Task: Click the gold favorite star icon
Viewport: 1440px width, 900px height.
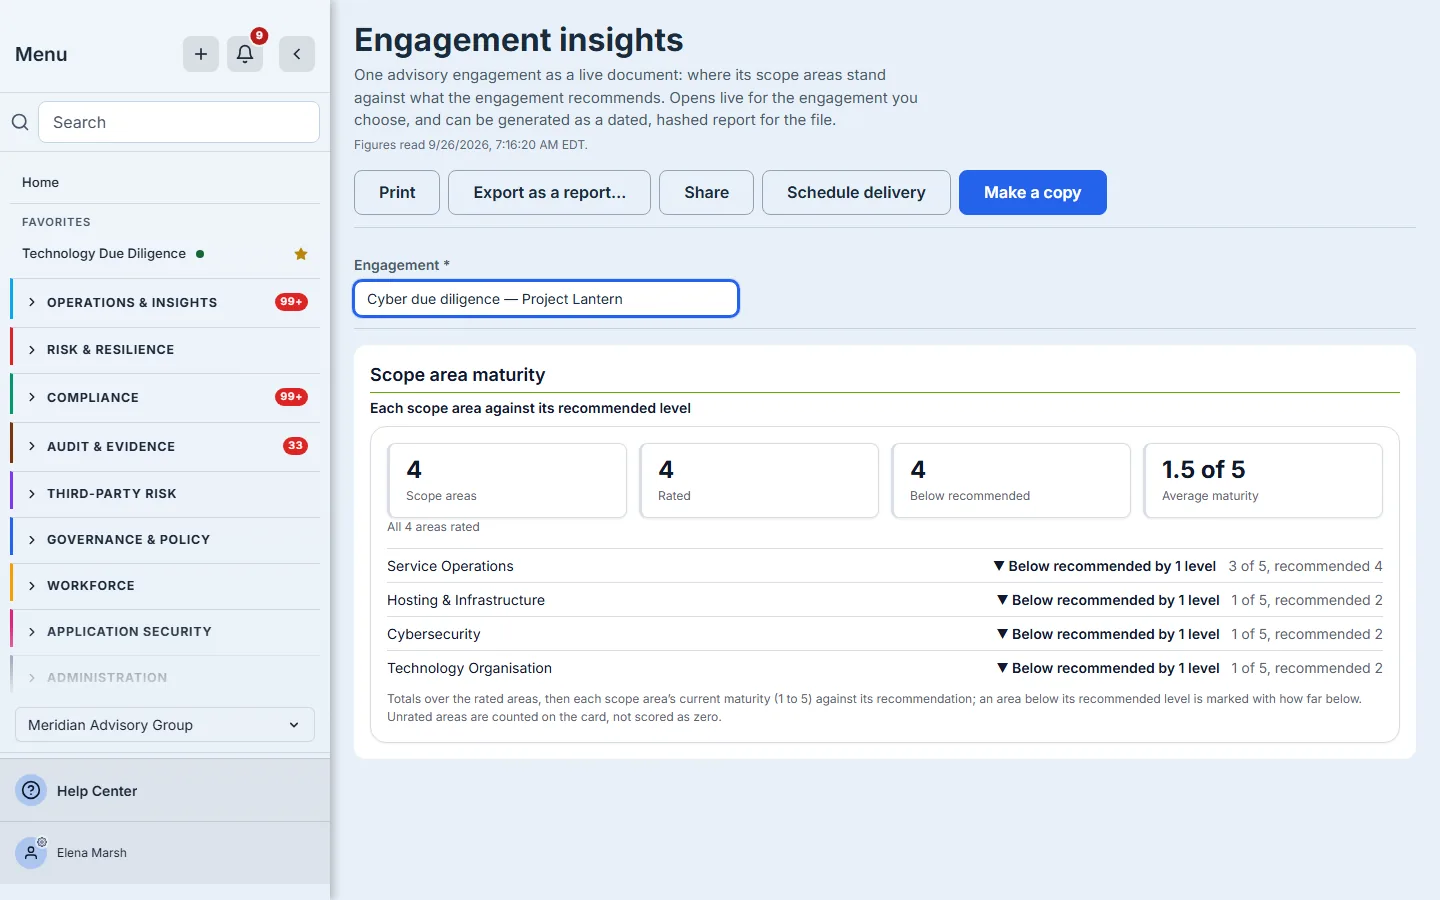Action: tap(301, 254)
